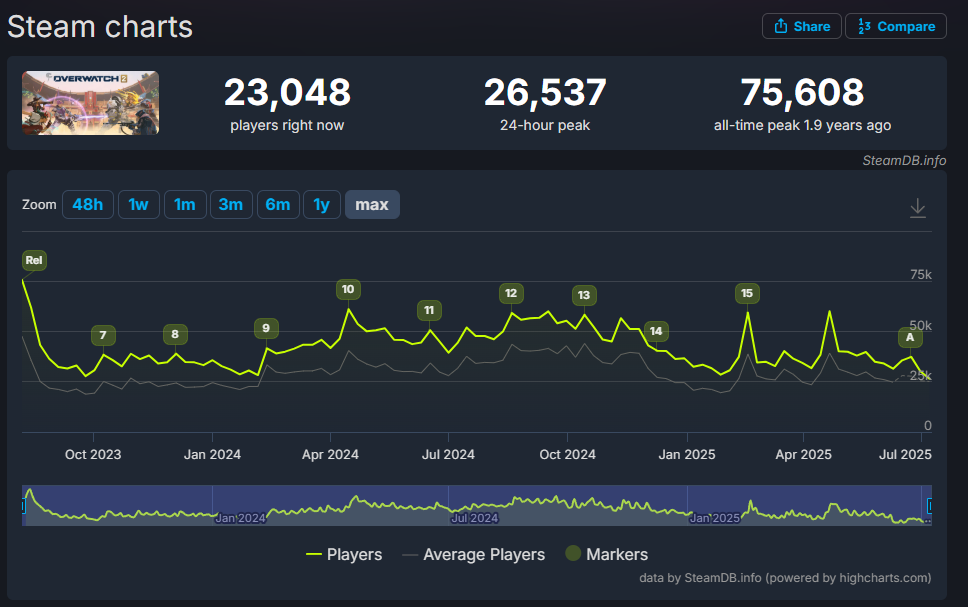
Task: Click the chart download arrow icon
Action: tap(917, 208)
